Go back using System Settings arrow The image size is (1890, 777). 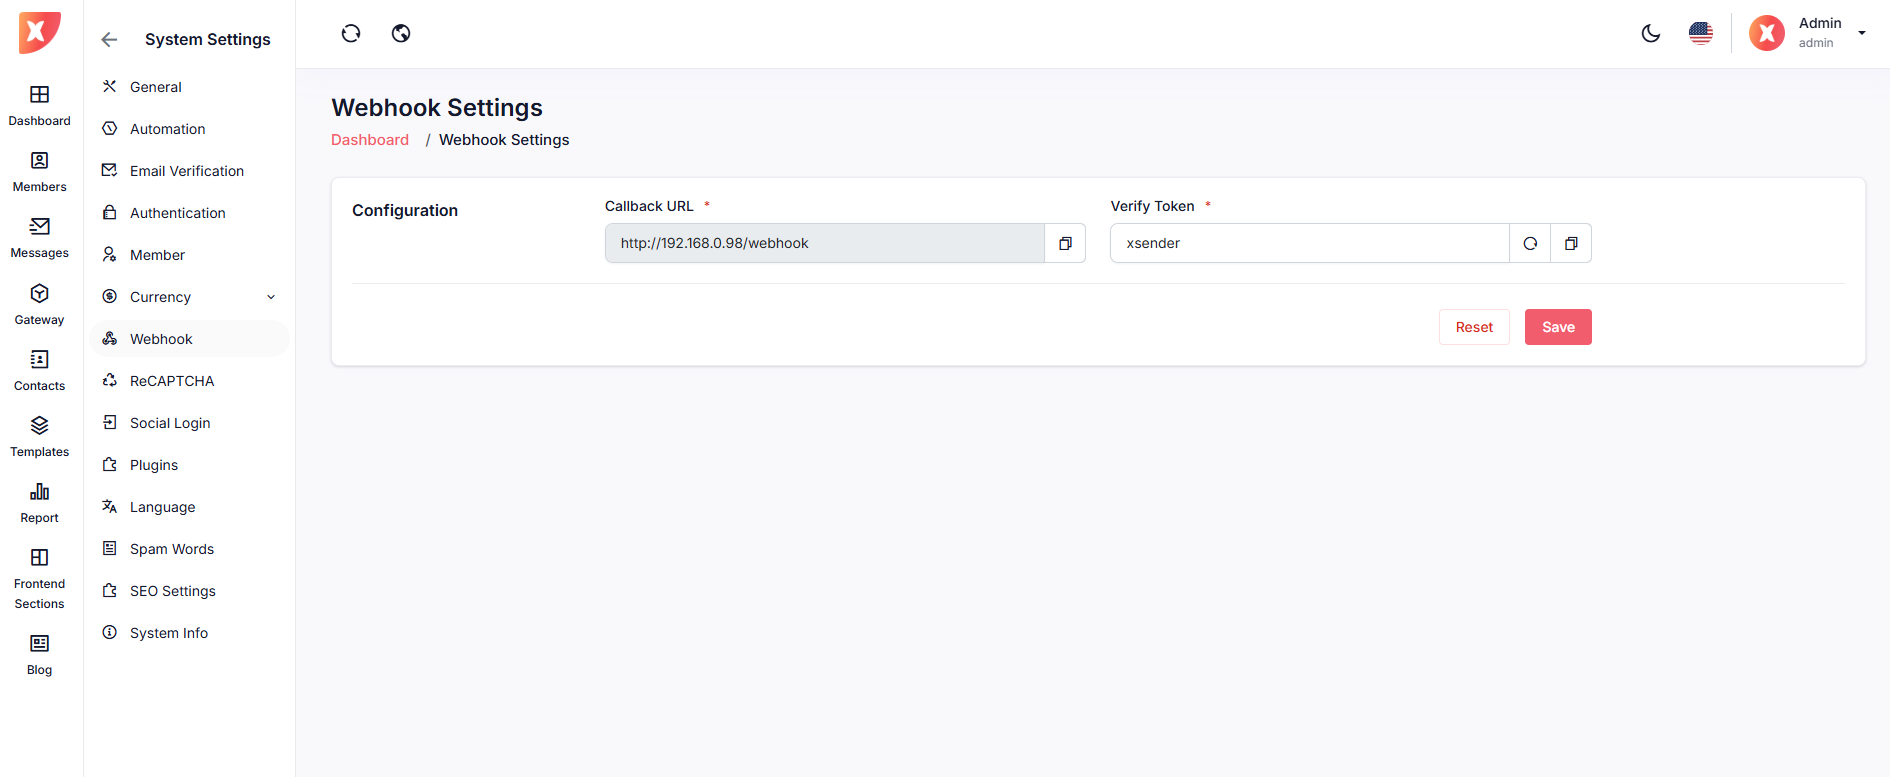[x=110, y=40]
